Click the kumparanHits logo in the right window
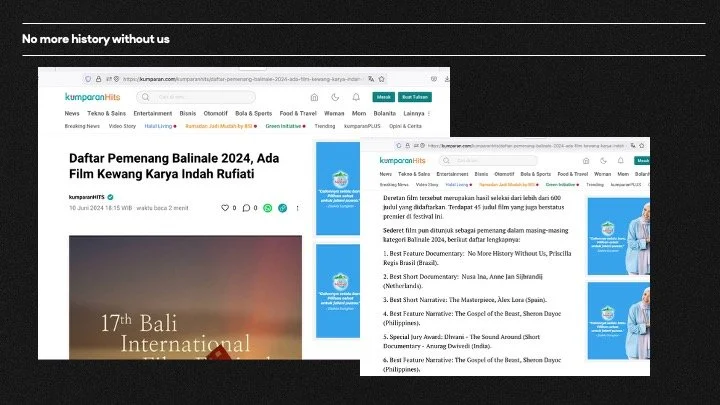 (x=402, y=160)
